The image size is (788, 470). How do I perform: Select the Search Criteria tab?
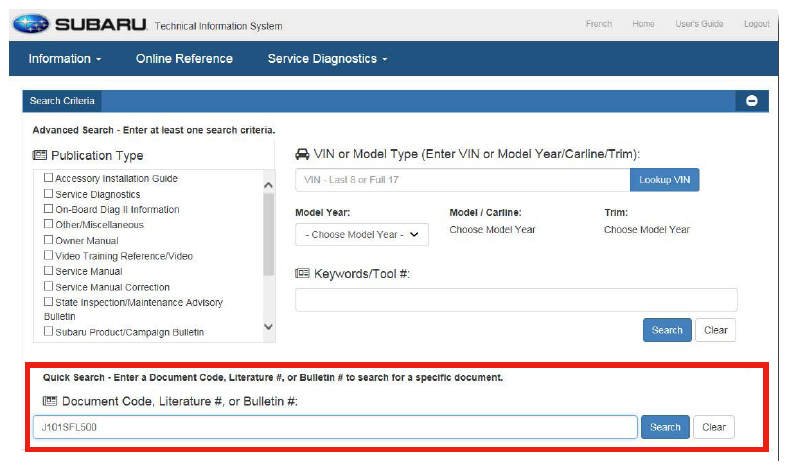point(62,101)
